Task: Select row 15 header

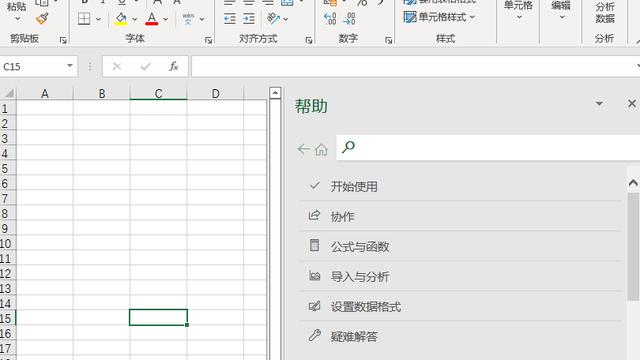Action: click(x=7, y=318)
